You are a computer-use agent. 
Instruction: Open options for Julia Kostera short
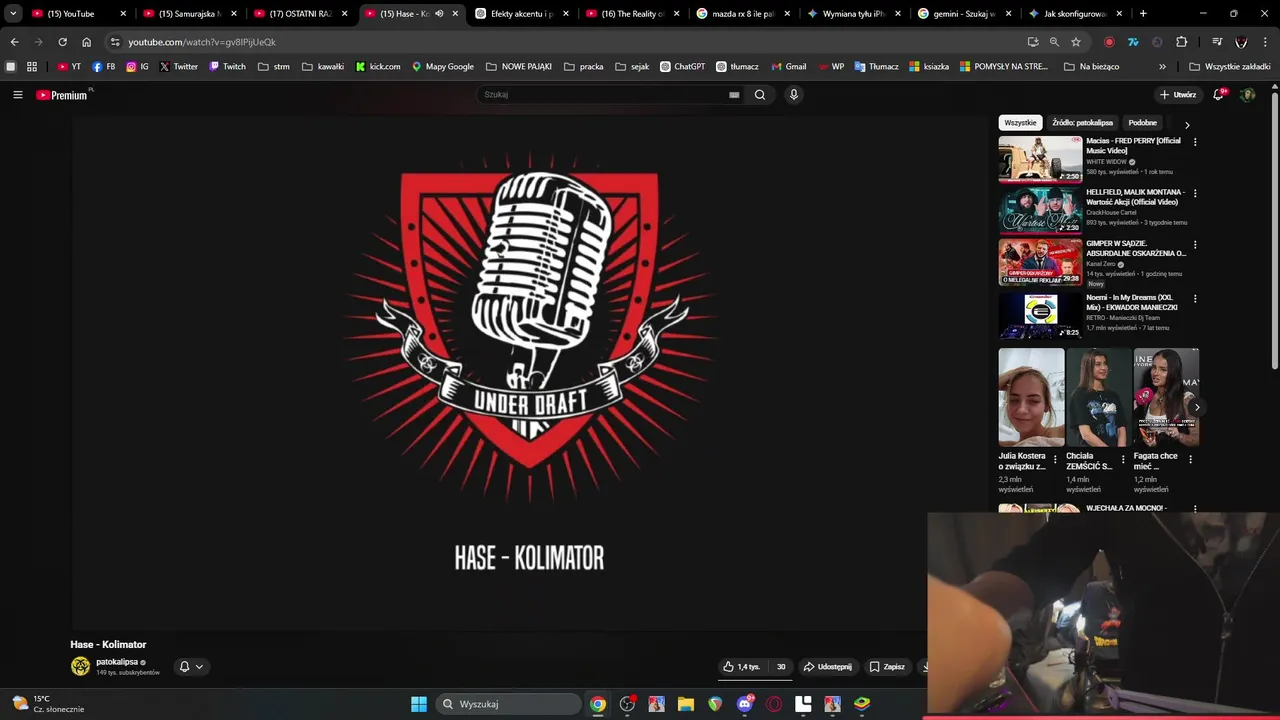click(1055, 459)
